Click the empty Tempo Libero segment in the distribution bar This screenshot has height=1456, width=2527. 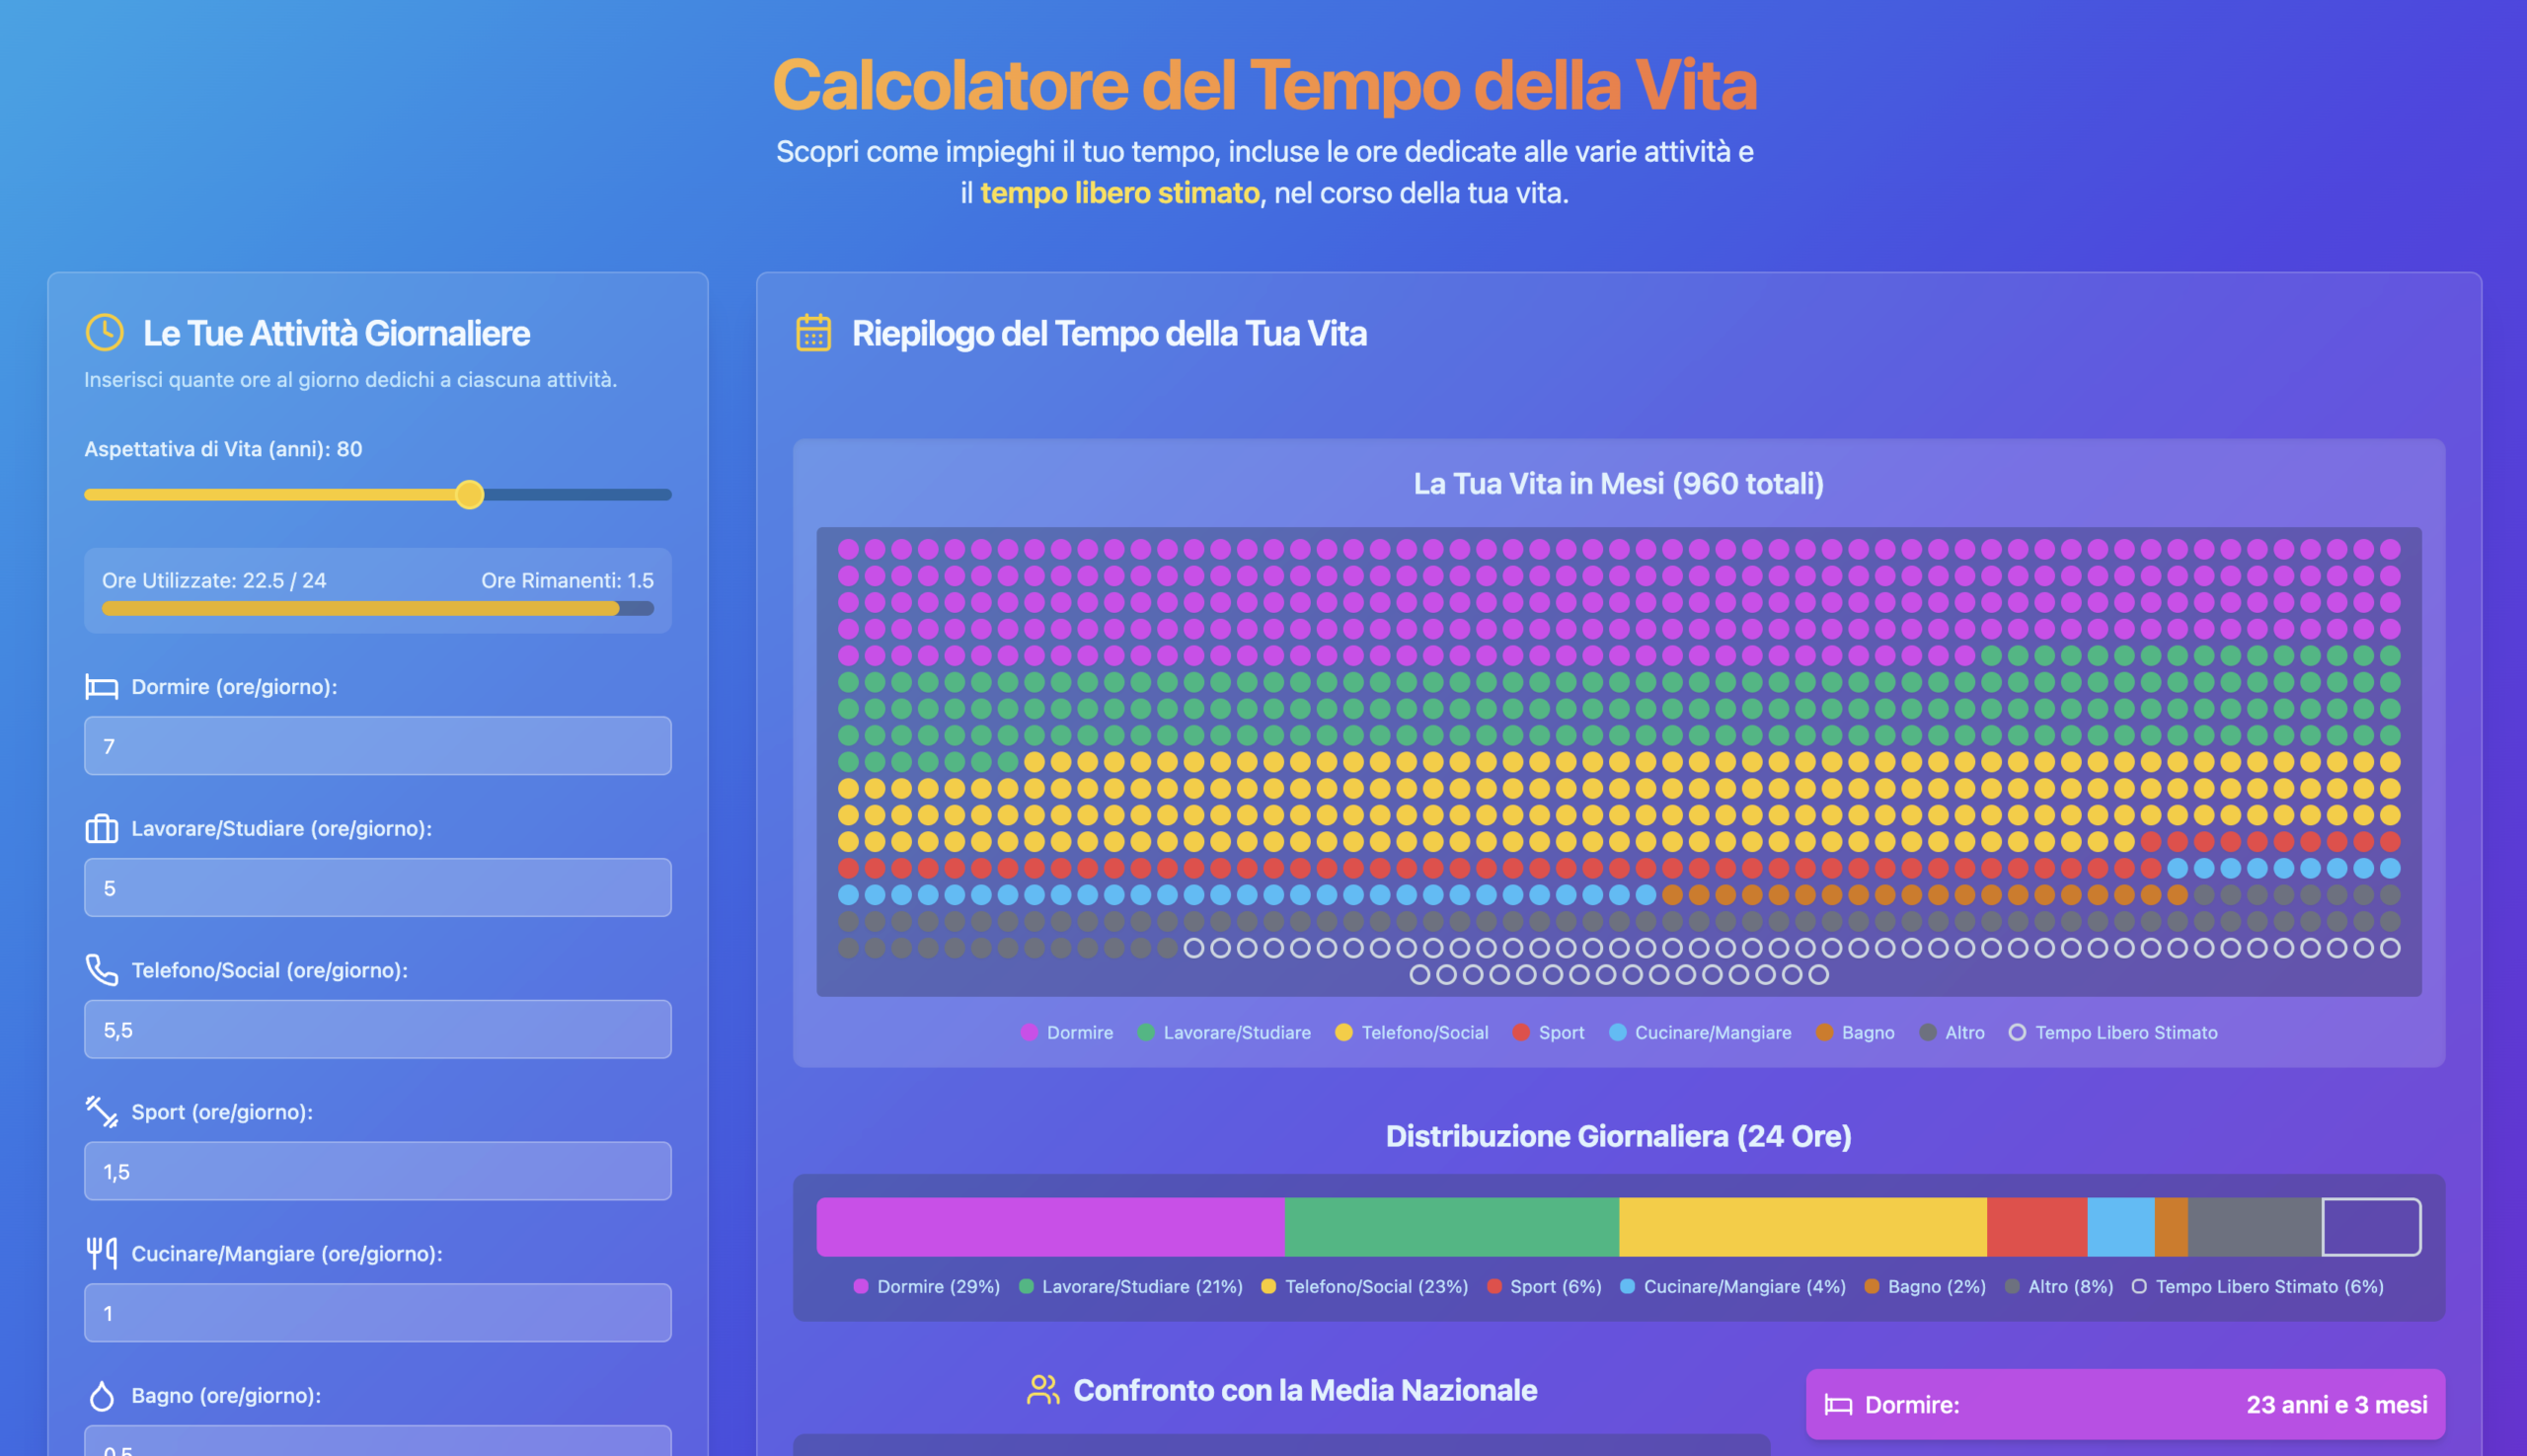pyautogui.click(x=2371, y=1227)
